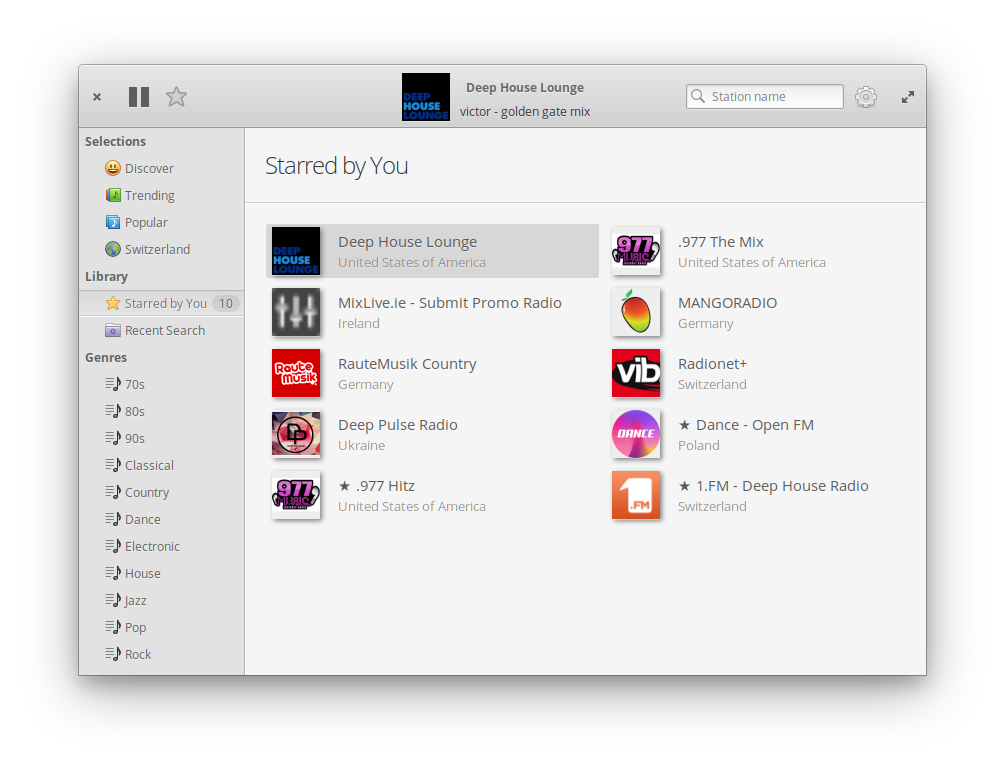
Task: Click the Popular blue note icon
Action: point(113,222)
